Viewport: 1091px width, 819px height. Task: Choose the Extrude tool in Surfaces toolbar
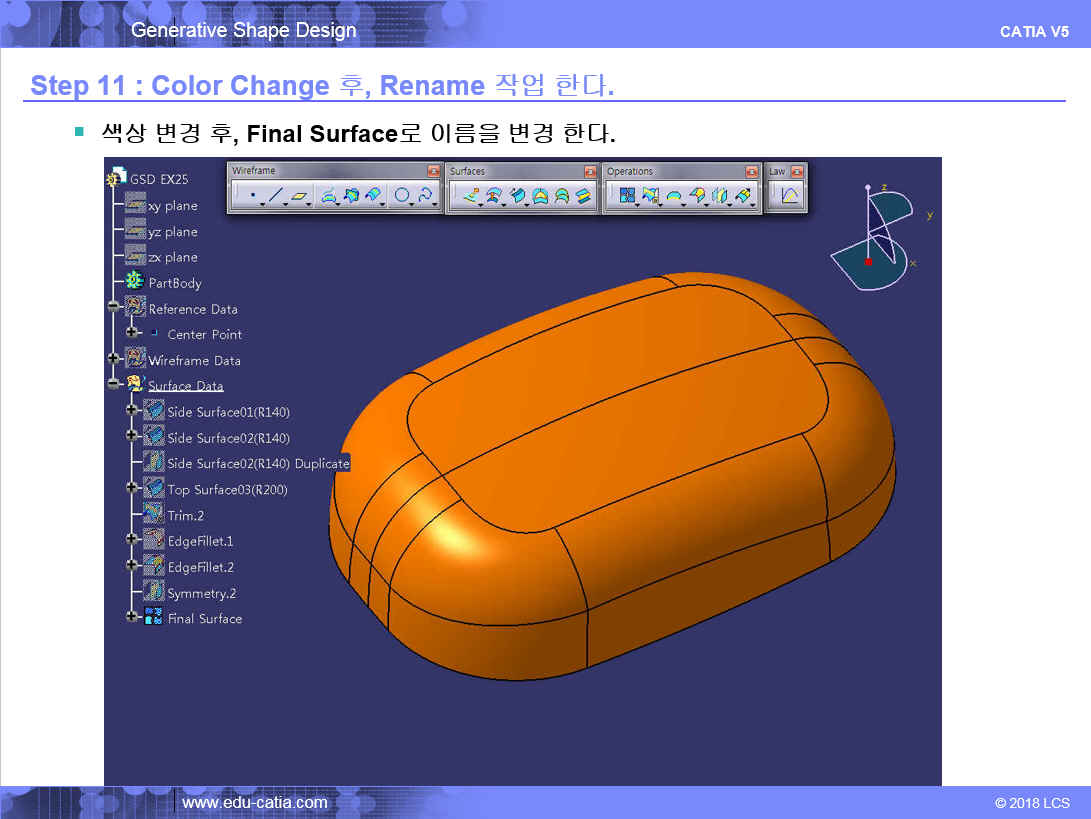coord(471,197)
